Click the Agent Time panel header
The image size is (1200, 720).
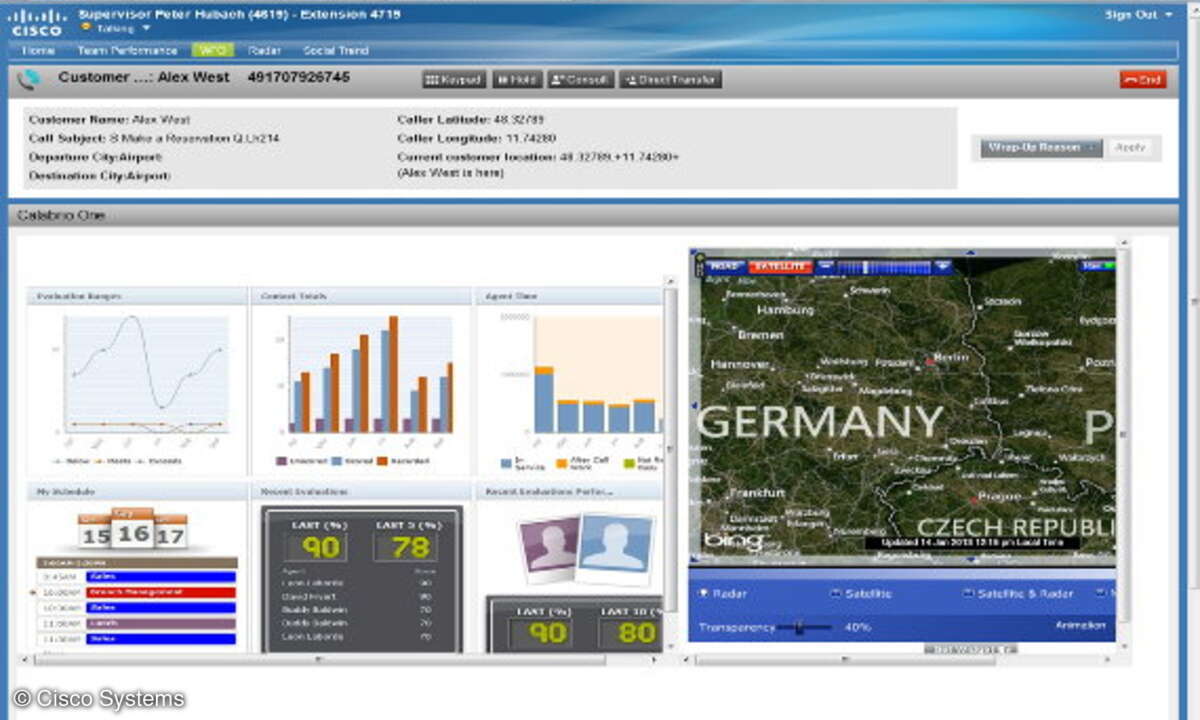[568, 296]
